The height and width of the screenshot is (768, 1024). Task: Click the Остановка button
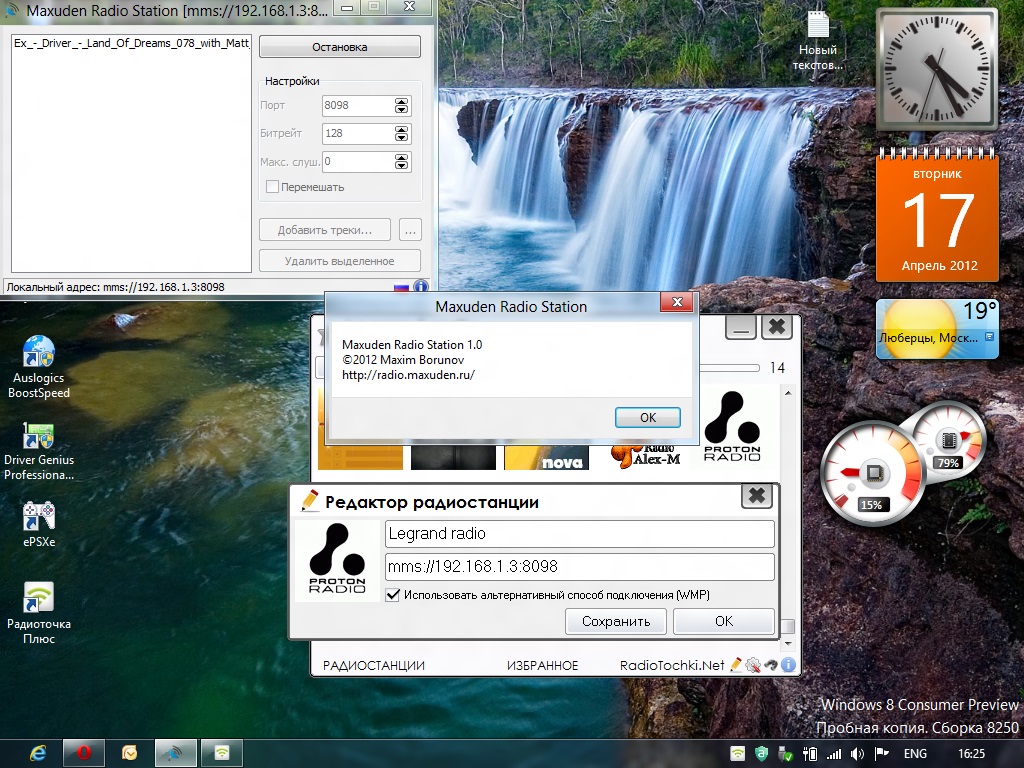[340, 47]
